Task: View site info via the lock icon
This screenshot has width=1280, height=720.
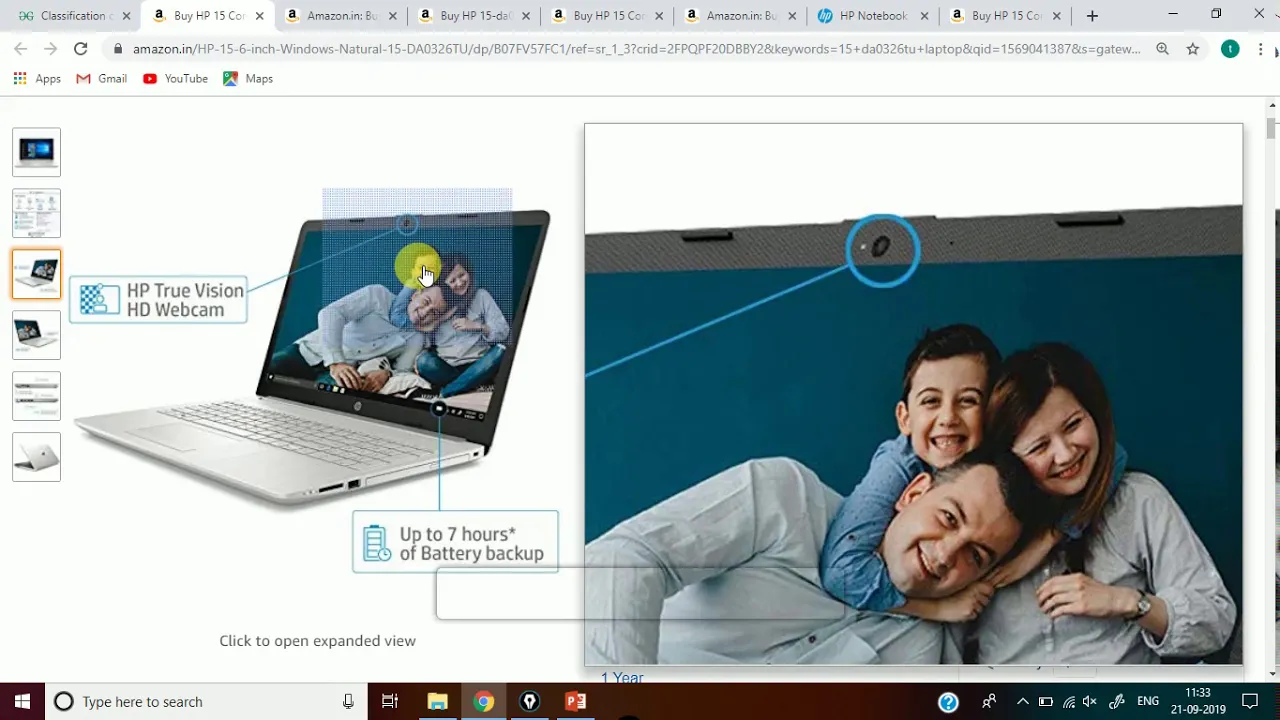Action: point(119,49)
